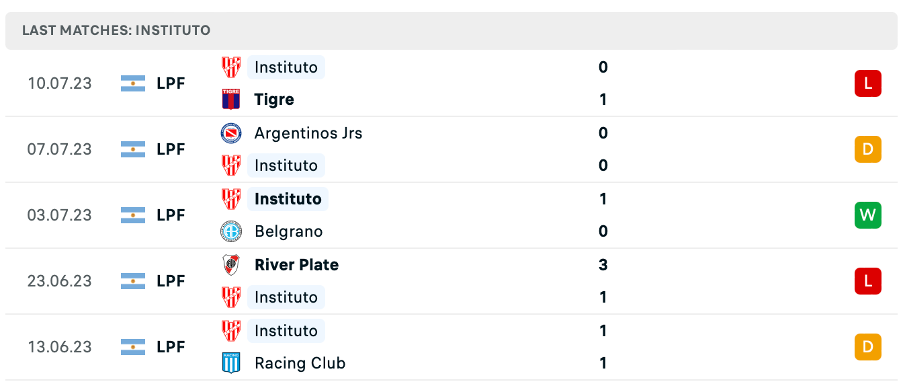Screen dimensions: 904x386
Task: Click the Belgrano club crest icon
Action: pos(231,232)
